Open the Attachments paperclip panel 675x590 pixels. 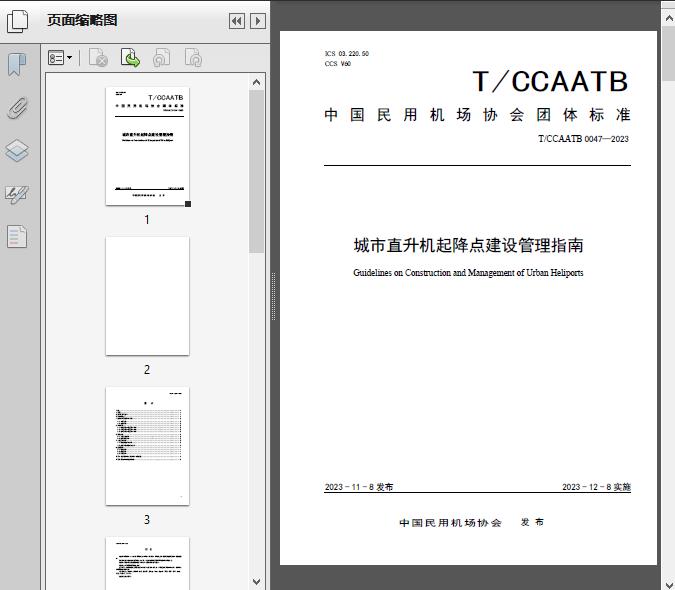[x=18, y=108]
